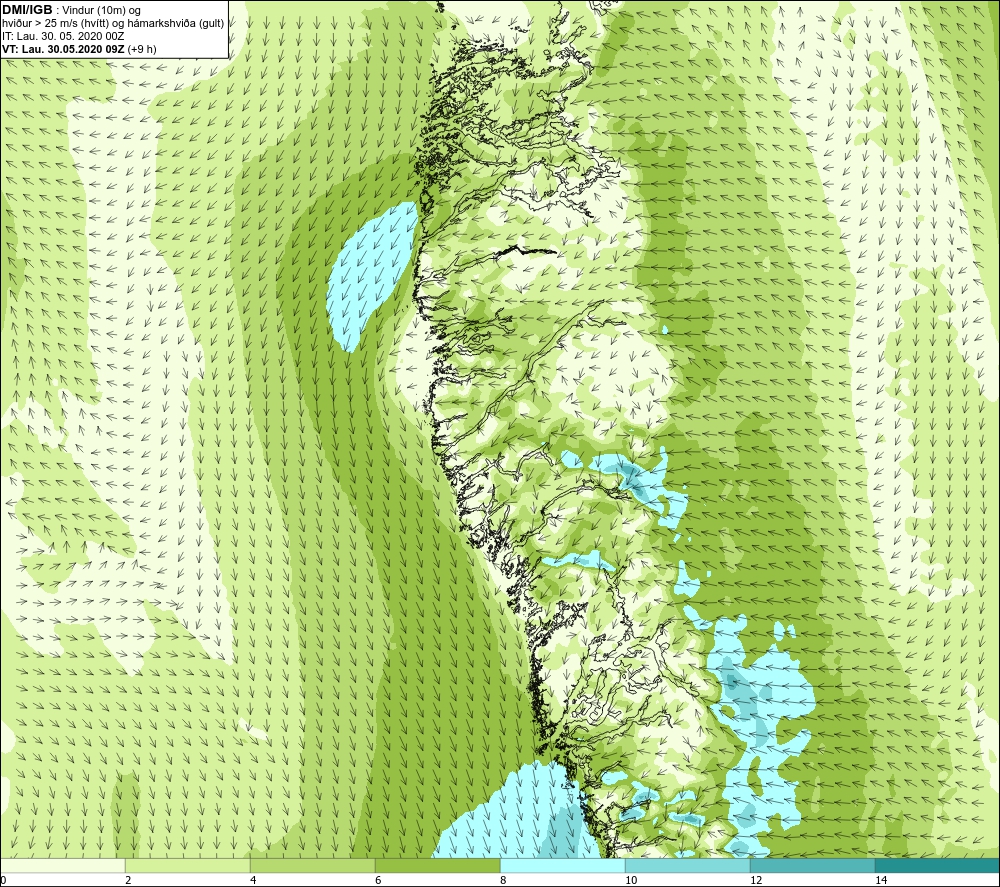Click the '(+9 h)' forecast offset text
This screenshot has width=1000, height=887.
142,49
